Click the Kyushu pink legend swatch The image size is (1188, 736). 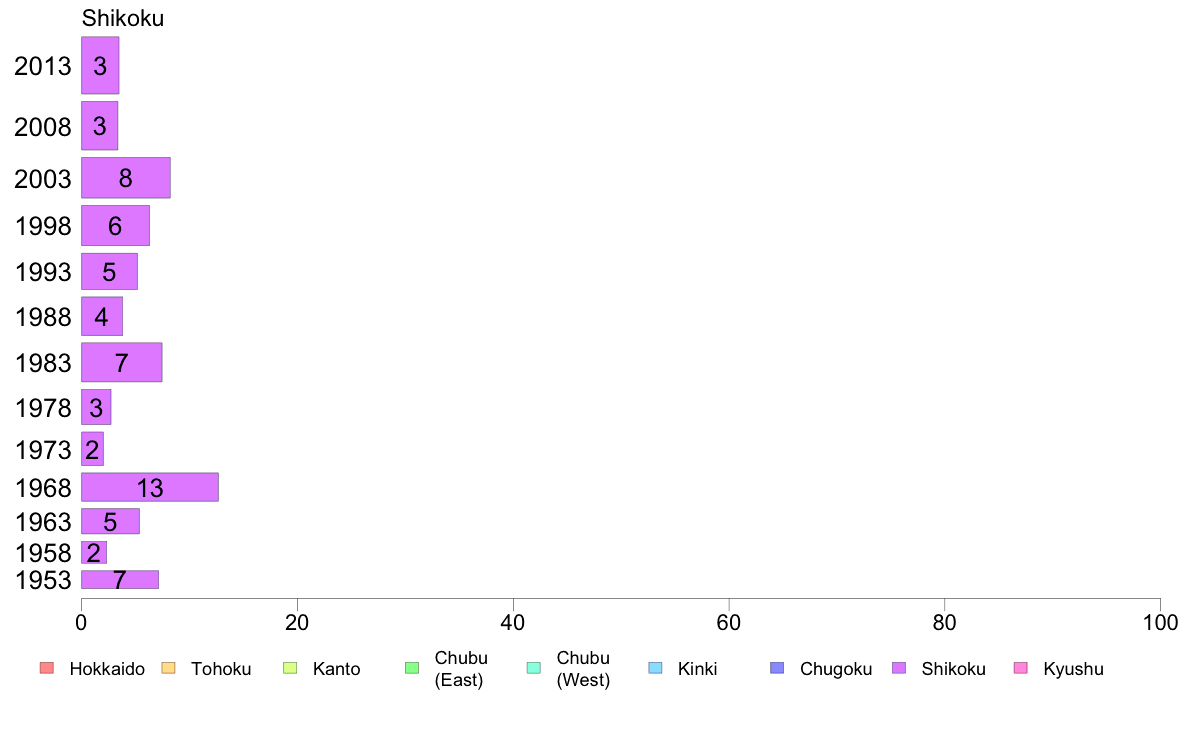pos(1021,668)
